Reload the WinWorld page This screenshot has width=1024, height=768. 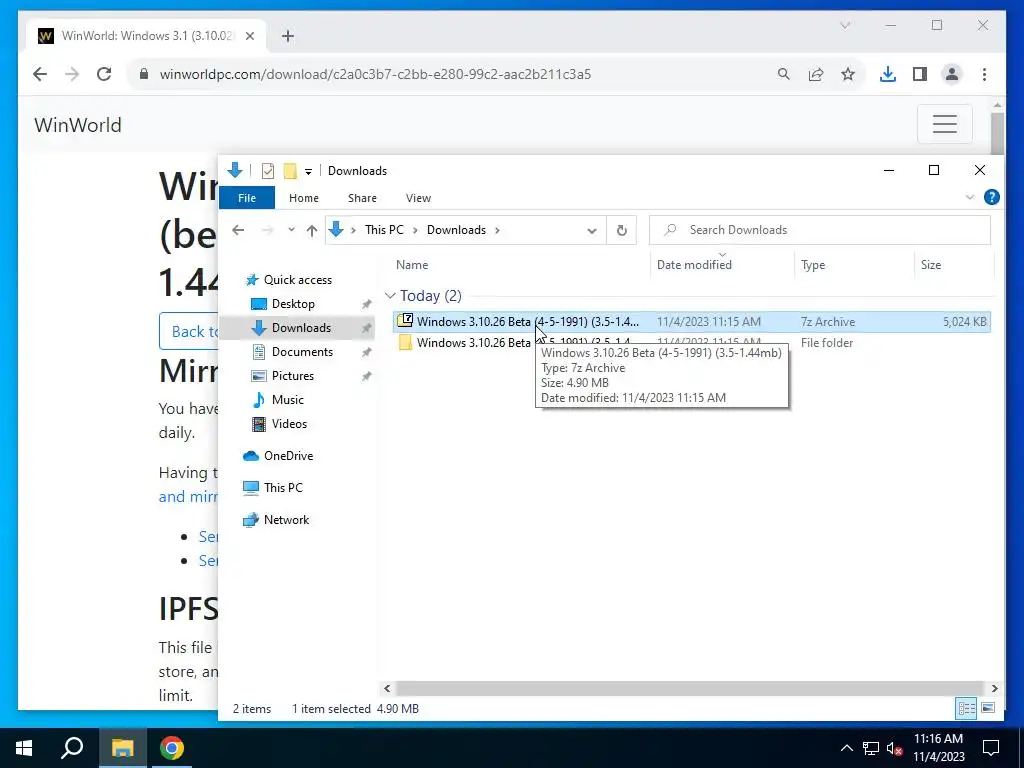104,74
